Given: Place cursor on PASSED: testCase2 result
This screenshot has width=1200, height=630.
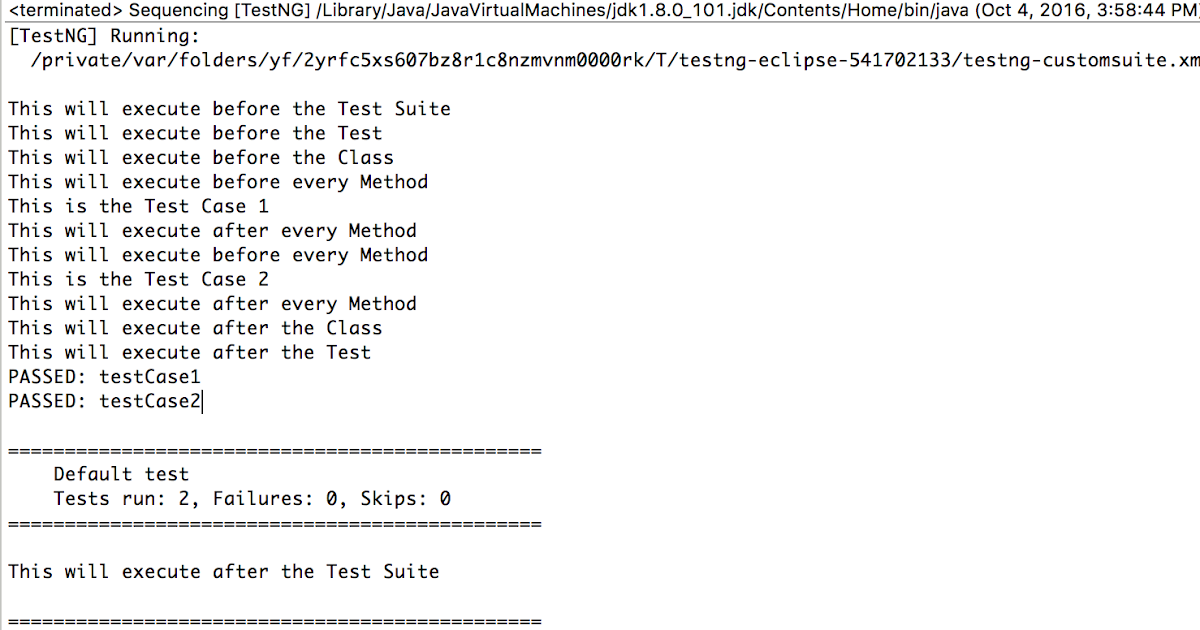Looking at the screenshot, I should (104, 401).
